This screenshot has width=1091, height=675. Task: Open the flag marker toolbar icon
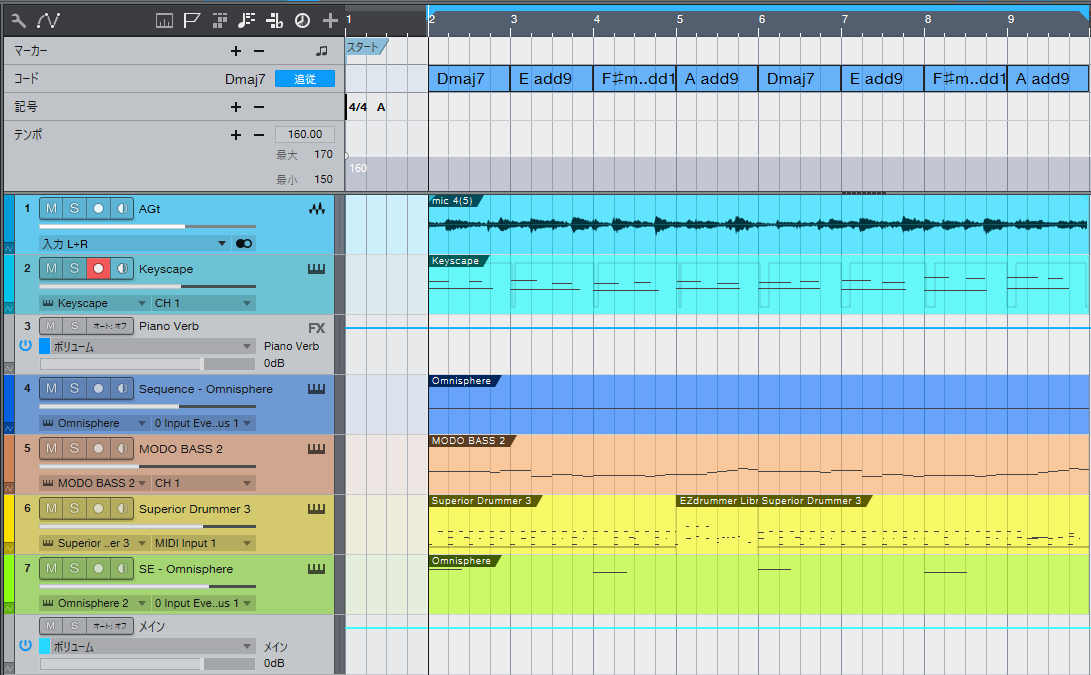192,21
